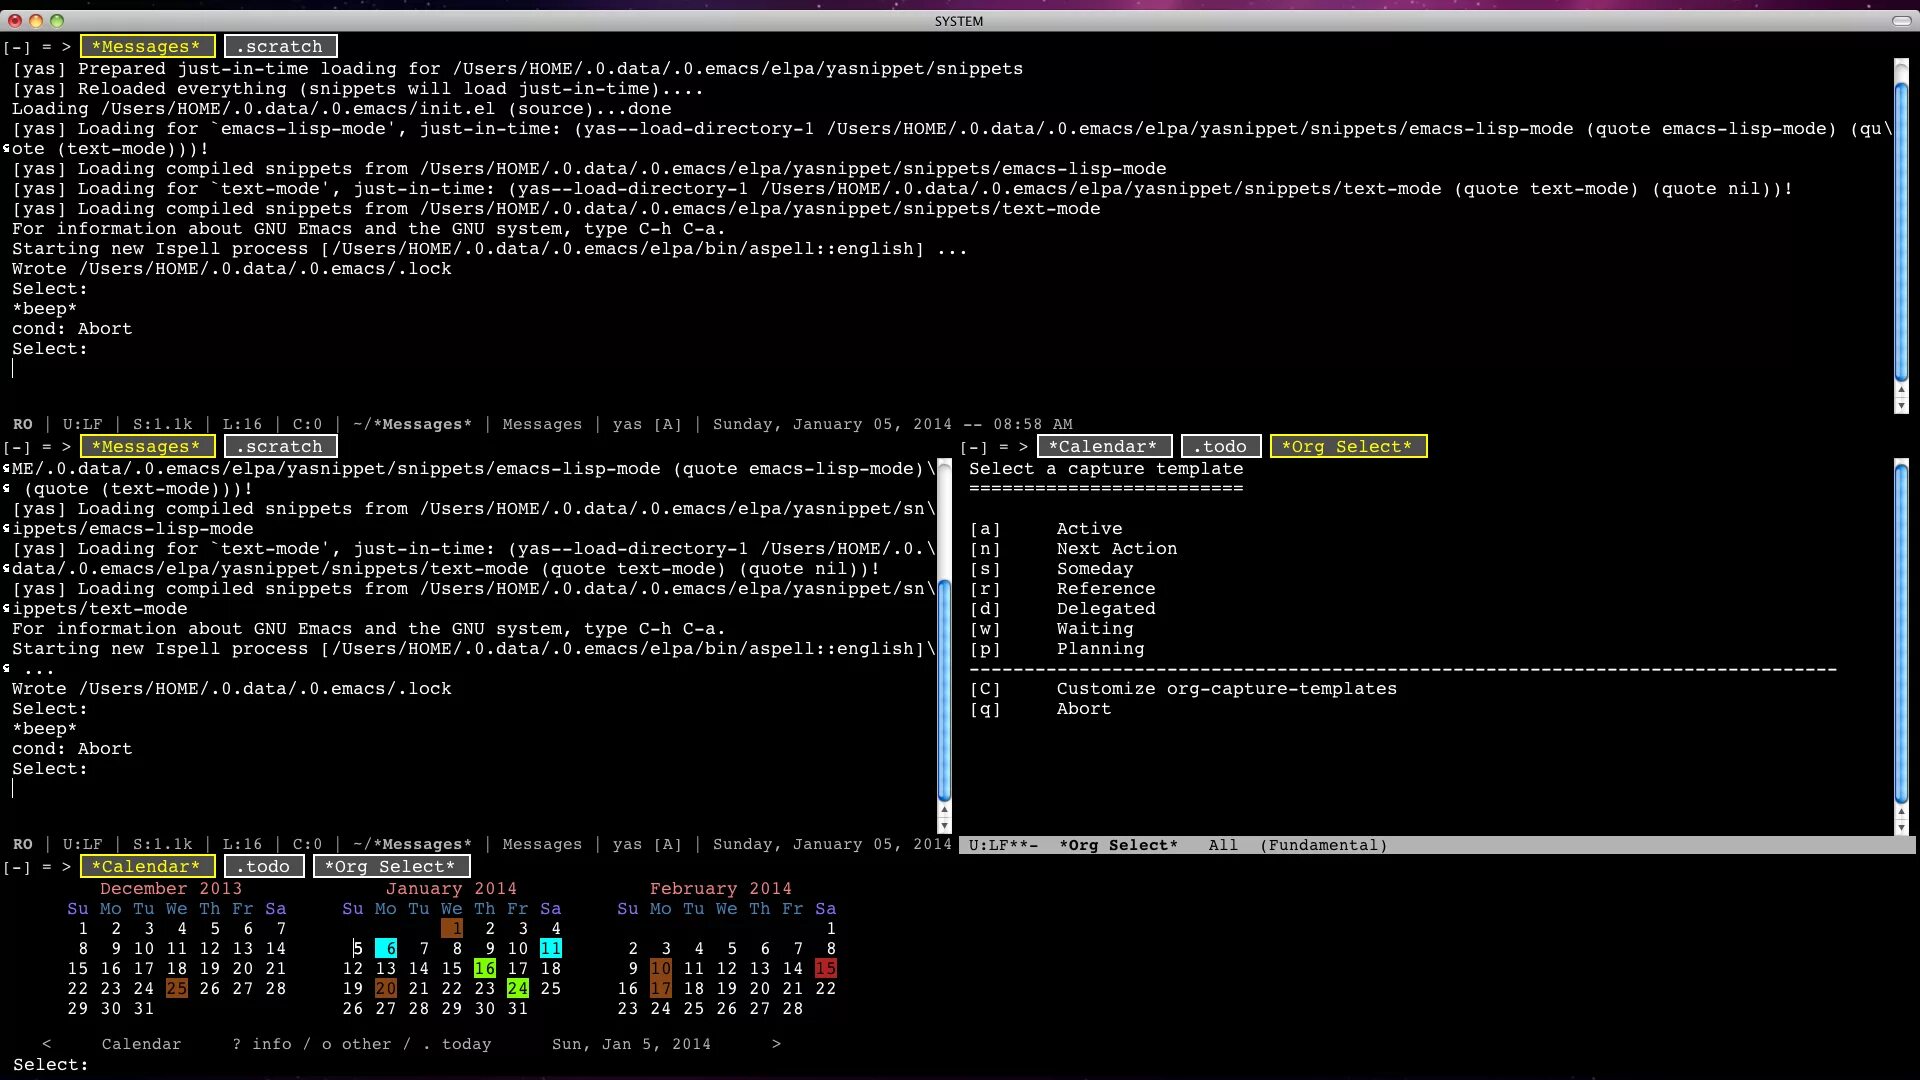This screenshot has height=1080, width=1920.
Task: Select *Org Select* tab in right pane
Action: click(1348, 446)
